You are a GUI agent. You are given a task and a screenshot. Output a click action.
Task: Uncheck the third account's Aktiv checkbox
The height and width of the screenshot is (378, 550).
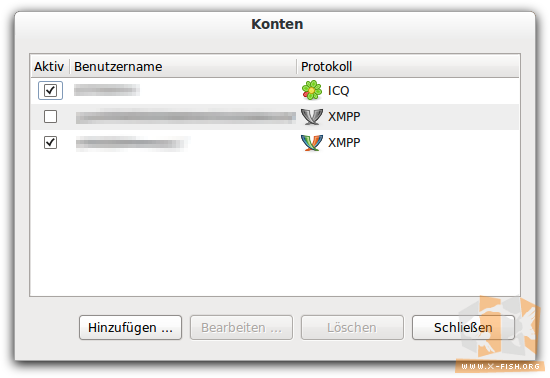point(50,143)
